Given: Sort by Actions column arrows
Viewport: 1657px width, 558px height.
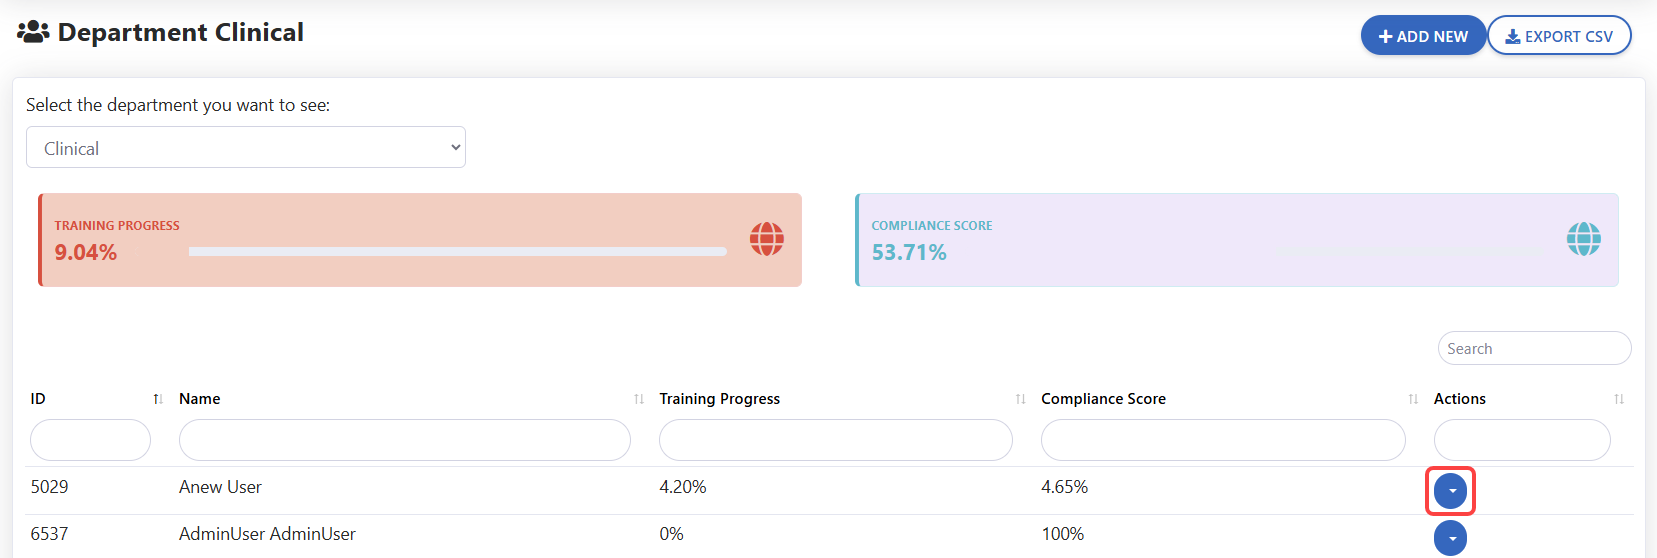Looking at the screenshot, I should [1619, 399].
